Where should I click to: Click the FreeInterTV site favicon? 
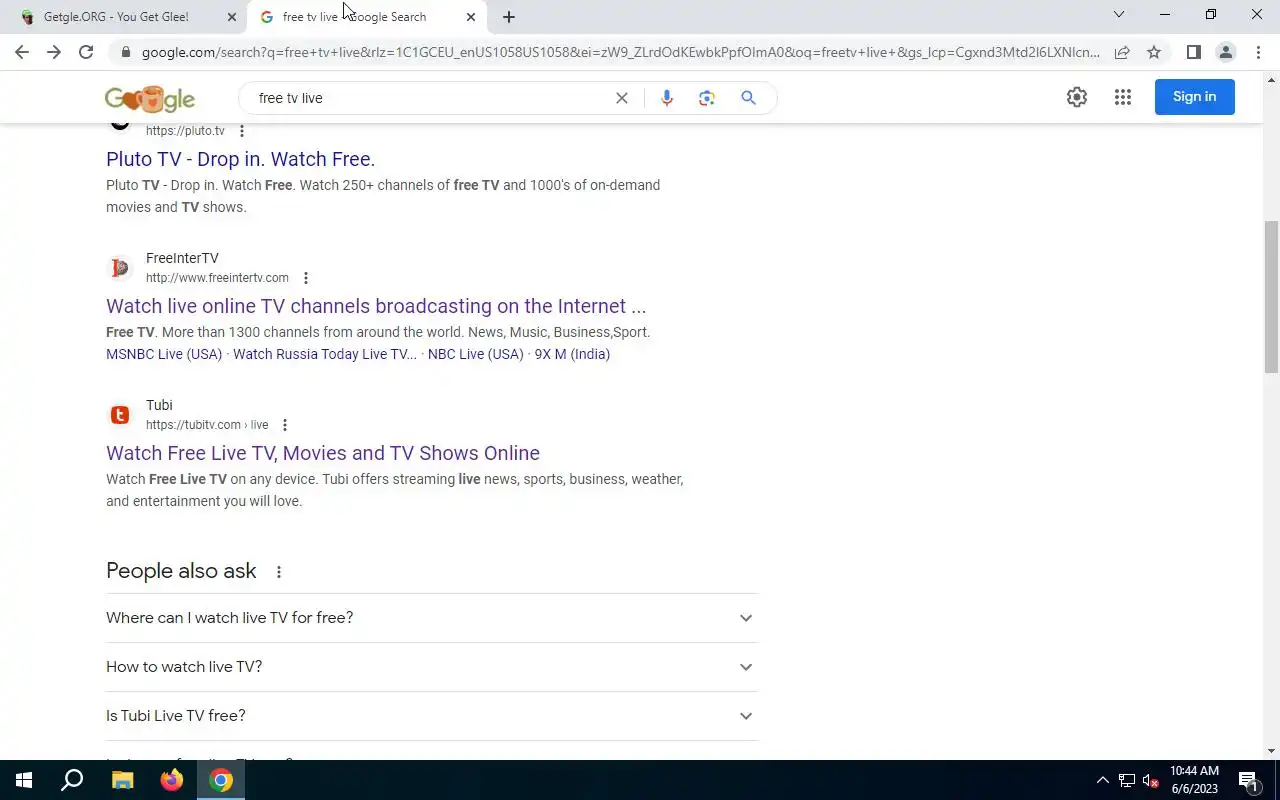pos(120,267)
